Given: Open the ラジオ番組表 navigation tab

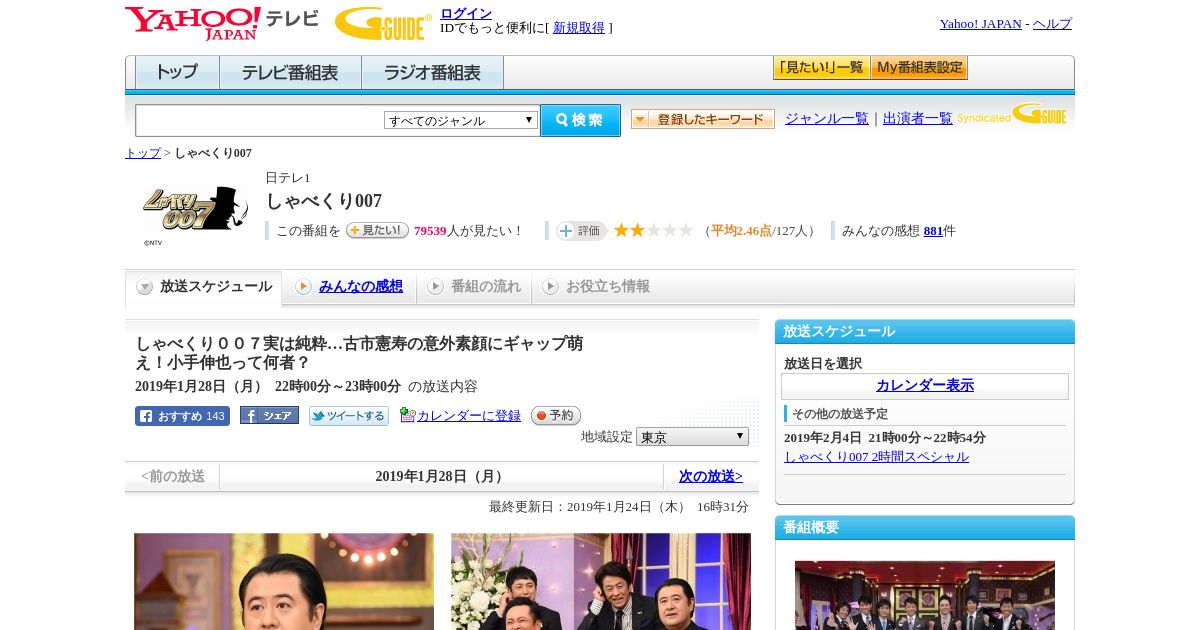Looking at the screenshot, I should (x=432, y=73).
